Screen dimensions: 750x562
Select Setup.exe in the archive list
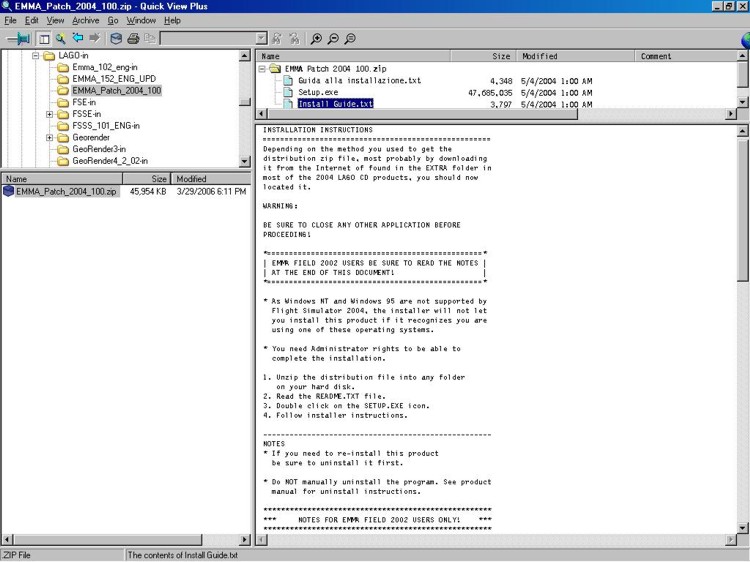[x=318, y=92]
